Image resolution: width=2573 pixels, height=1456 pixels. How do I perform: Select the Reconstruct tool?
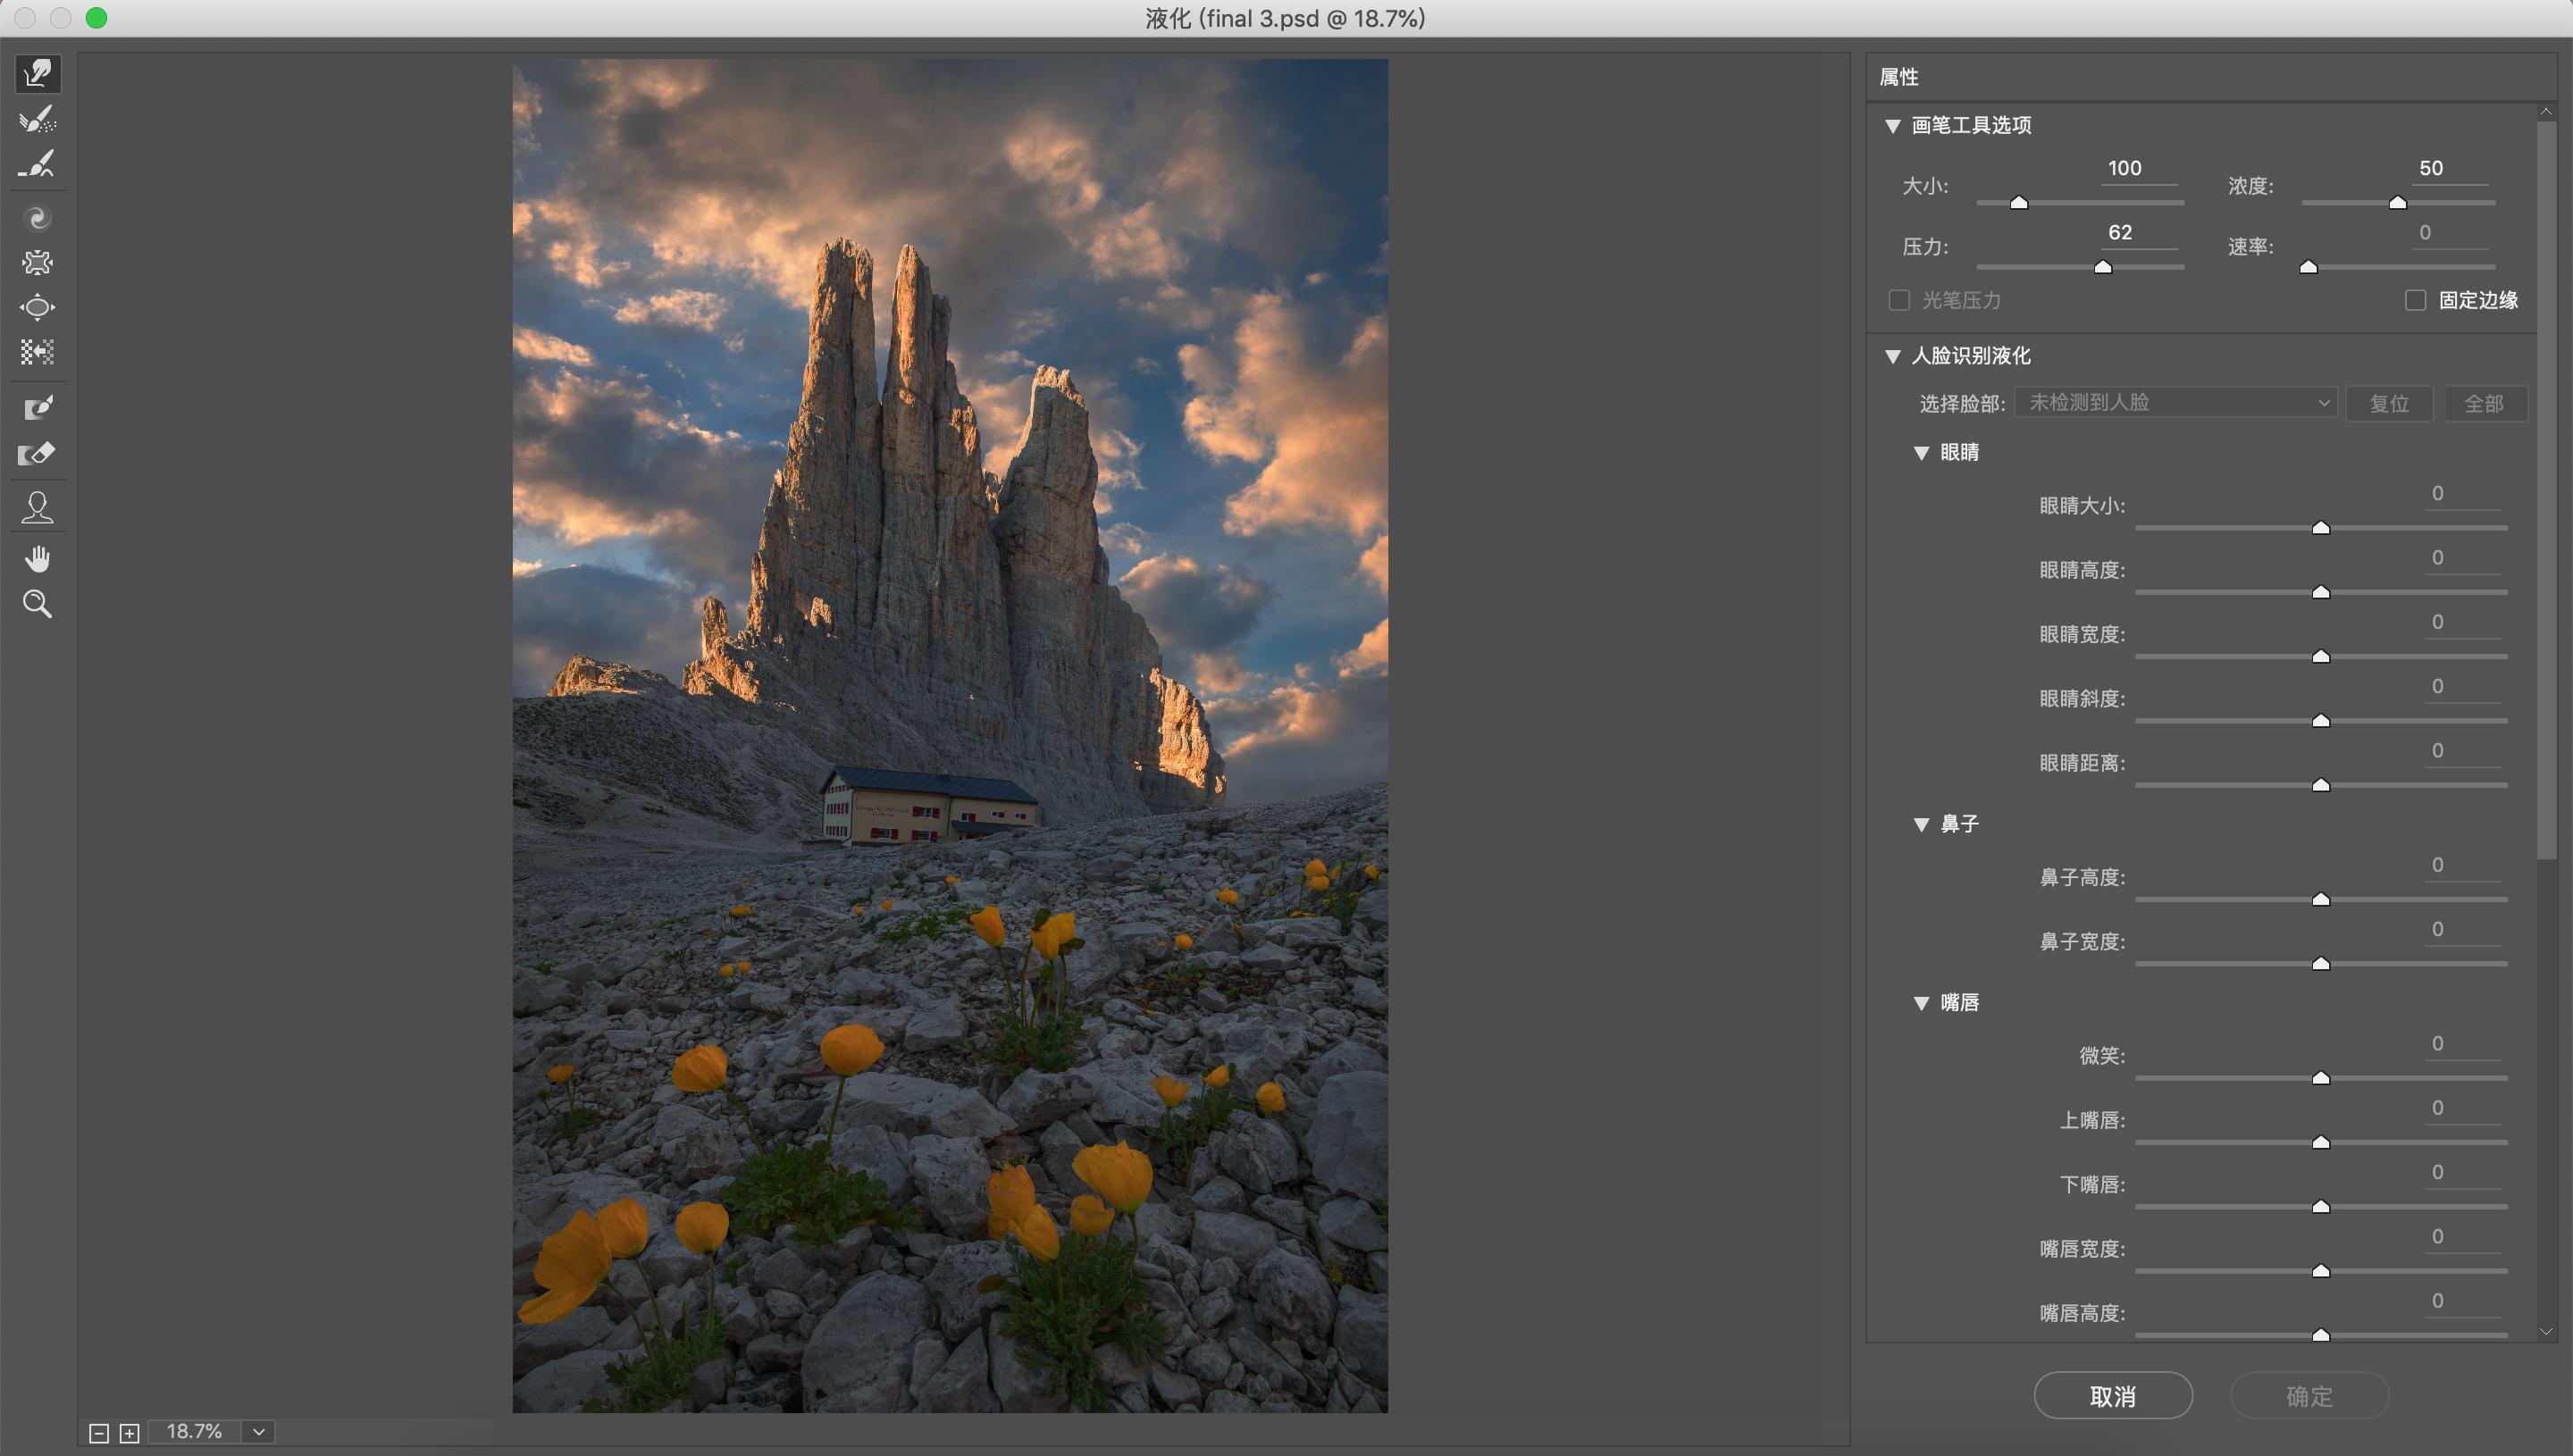38,119
